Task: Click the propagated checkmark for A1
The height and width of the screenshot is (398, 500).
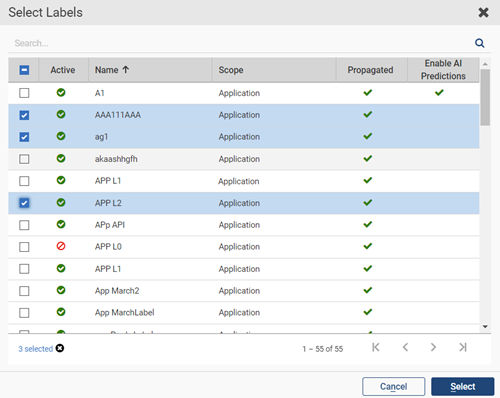Action: (x=368, y=92)
